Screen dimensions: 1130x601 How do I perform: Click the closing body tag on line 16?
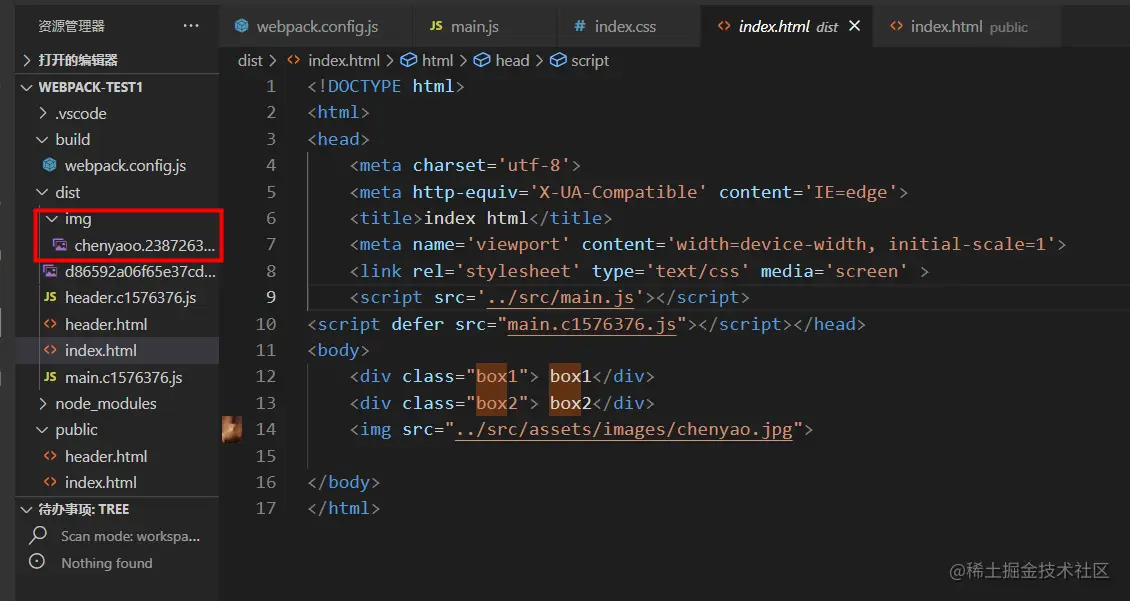point(343,483)
